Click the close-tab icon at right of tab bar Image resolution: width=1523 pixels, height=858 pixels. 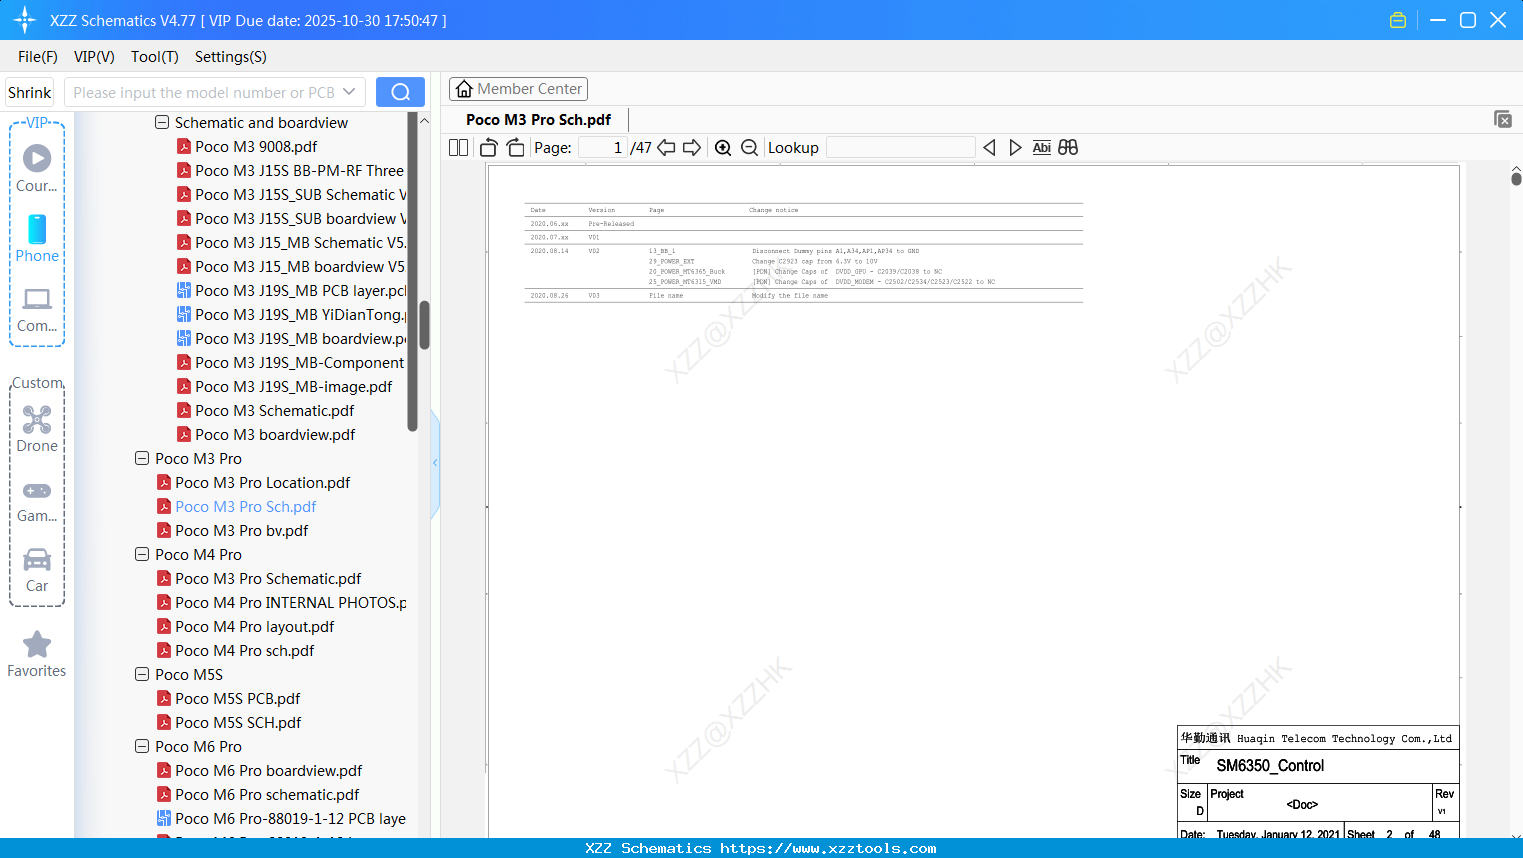(x=1503, y=119)
